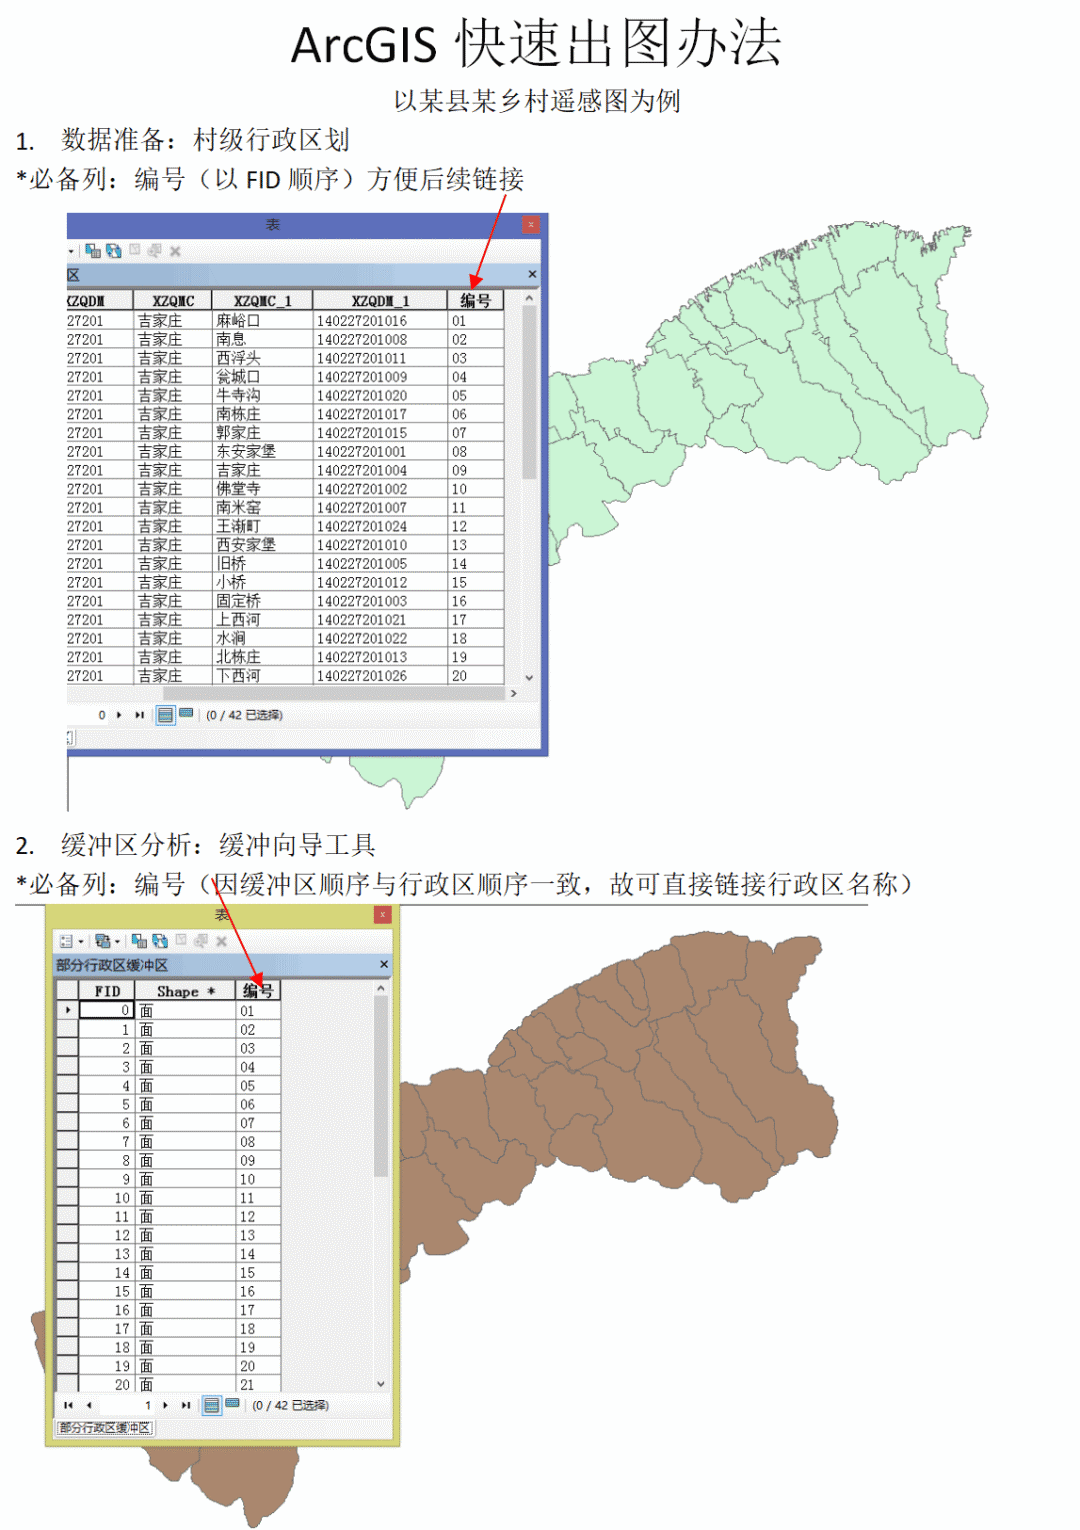Click Switch Selection icon in buffer table

[160, 941]
